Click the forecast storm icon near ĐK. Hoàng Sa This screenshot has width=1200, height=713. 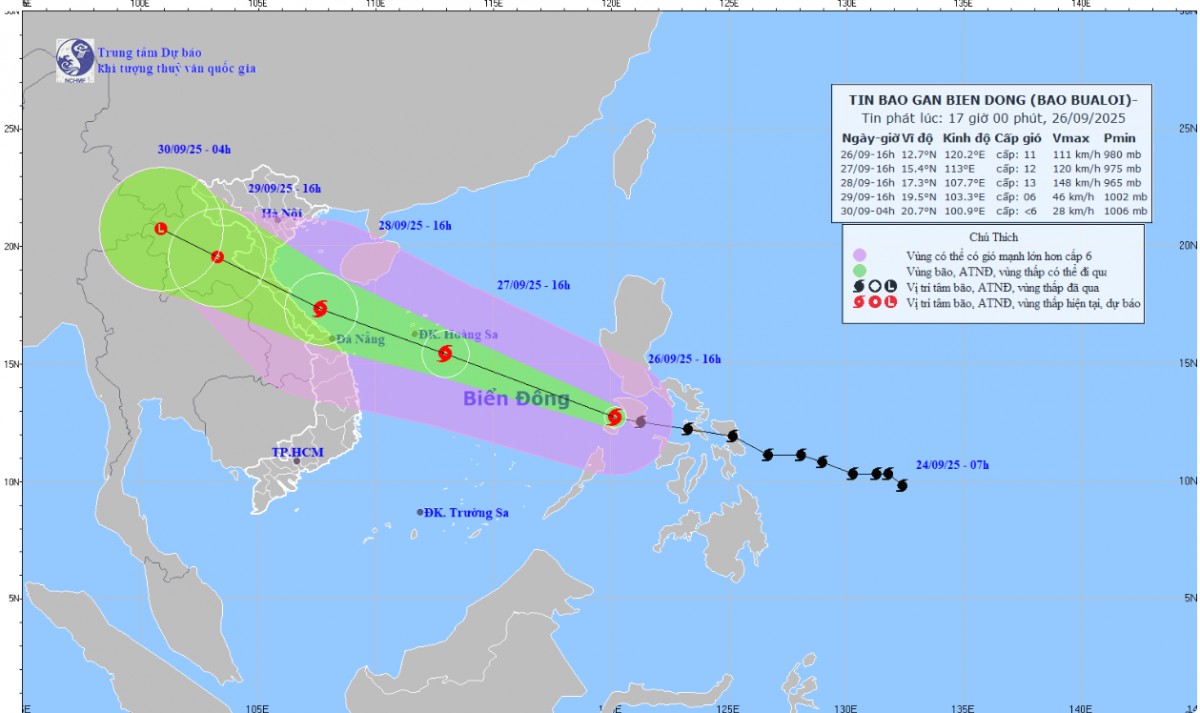point(445,353)
